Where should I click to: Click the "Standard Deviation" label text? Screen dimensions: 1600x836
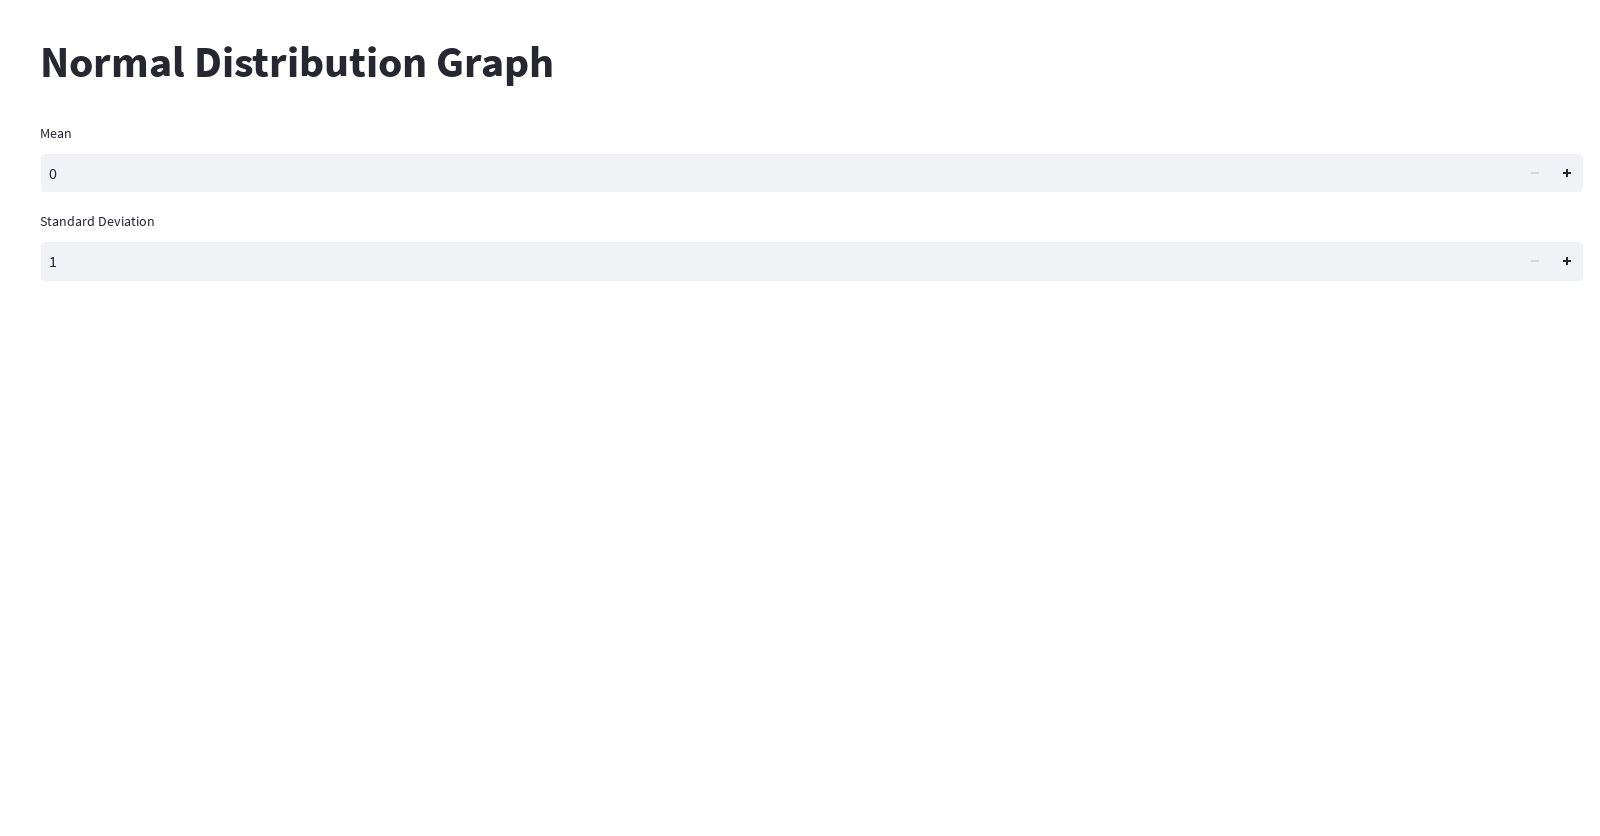[x=97, y=221]
